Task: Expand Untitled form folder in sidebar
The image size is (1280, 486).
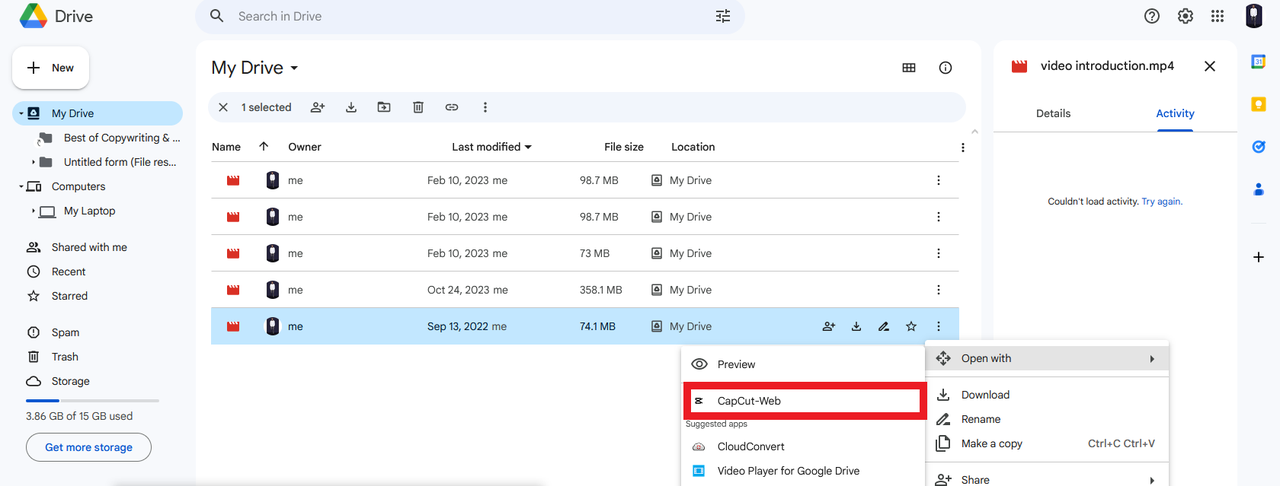Action: coord(33,162)
